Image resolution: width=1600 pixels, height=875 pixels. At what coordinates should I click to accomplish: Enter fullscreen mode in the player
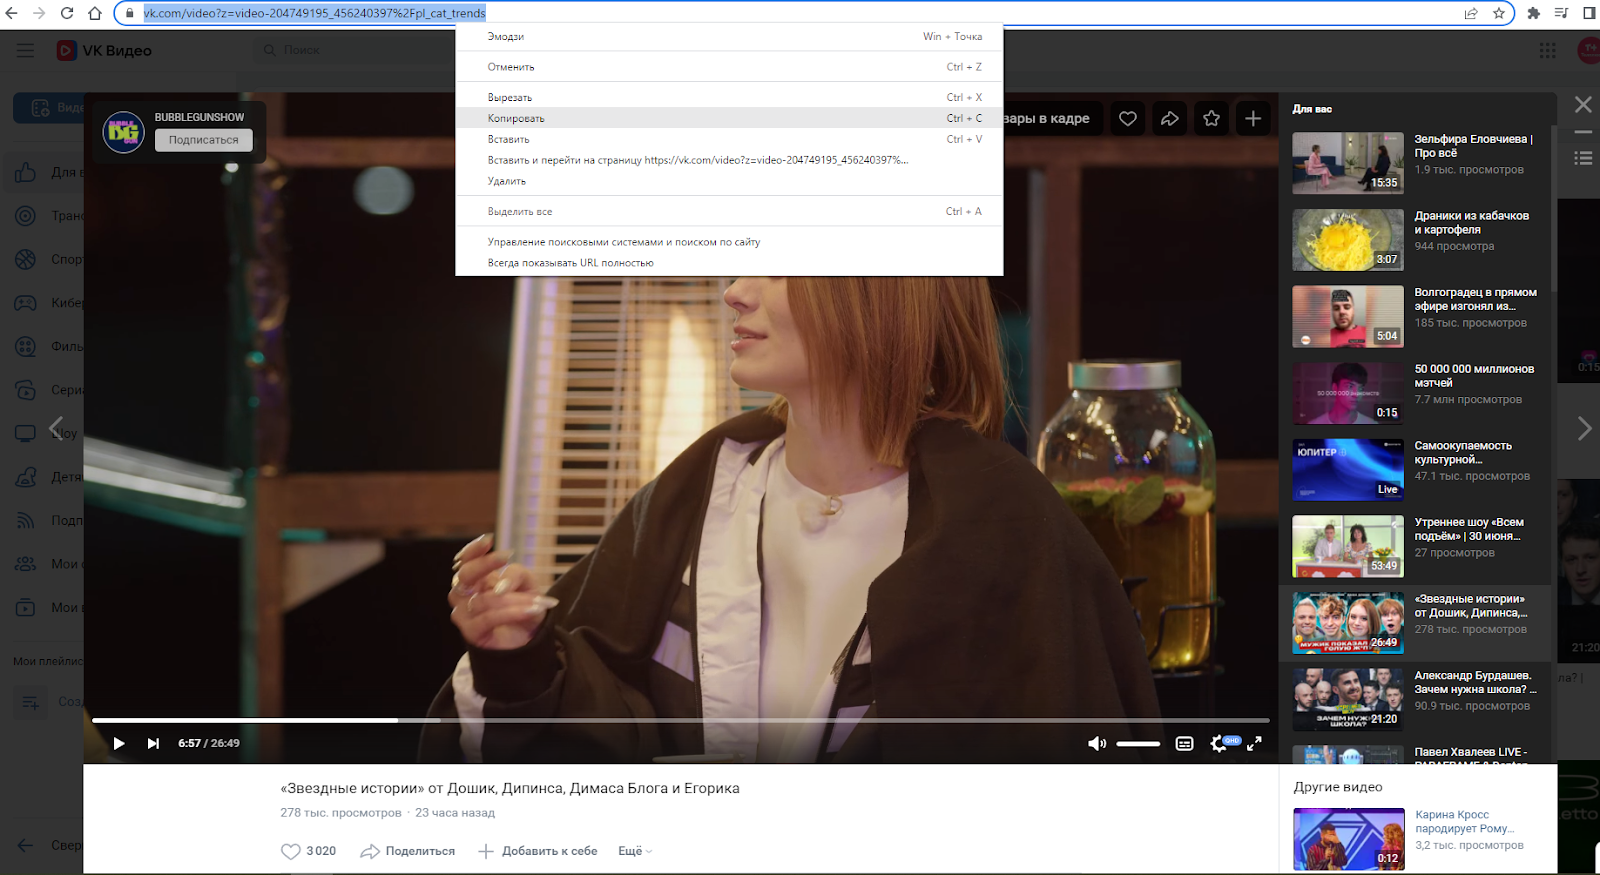[x=1254, y=743]
